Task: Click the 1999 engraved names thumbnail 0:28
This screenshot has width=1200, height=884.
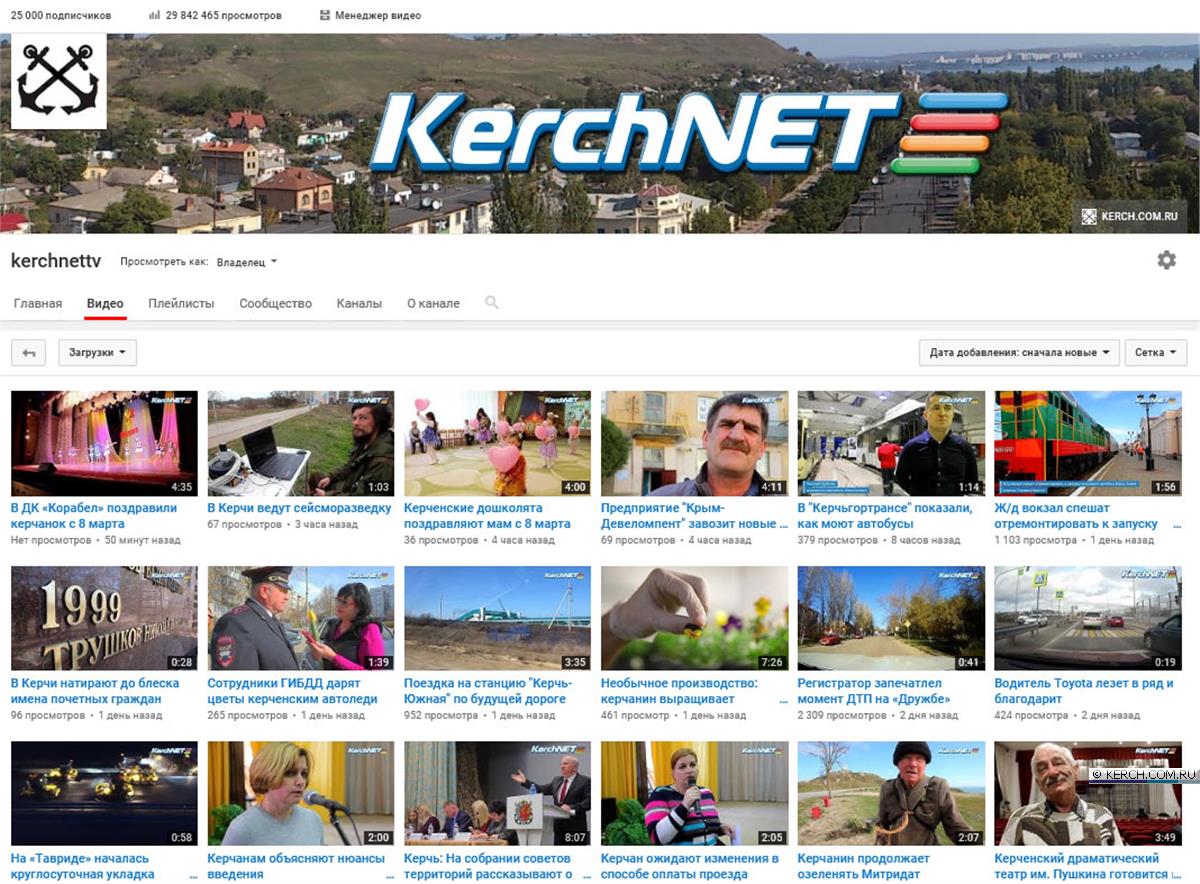Action: [x=104, y=619]
